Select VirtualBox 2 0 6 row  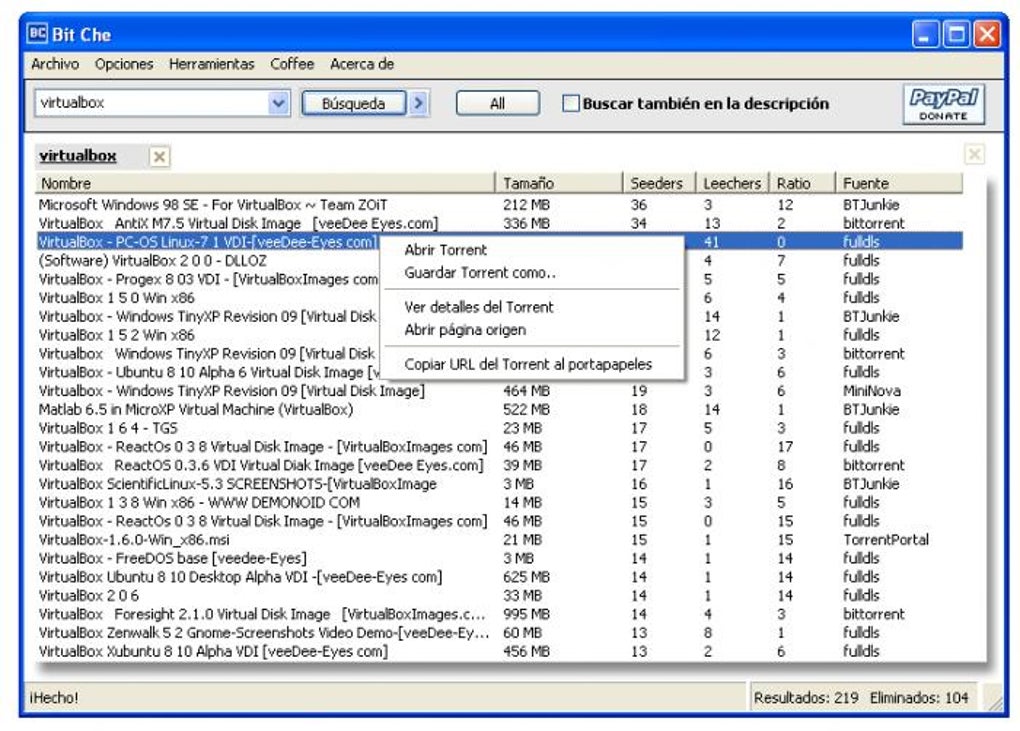coord(499,596)
